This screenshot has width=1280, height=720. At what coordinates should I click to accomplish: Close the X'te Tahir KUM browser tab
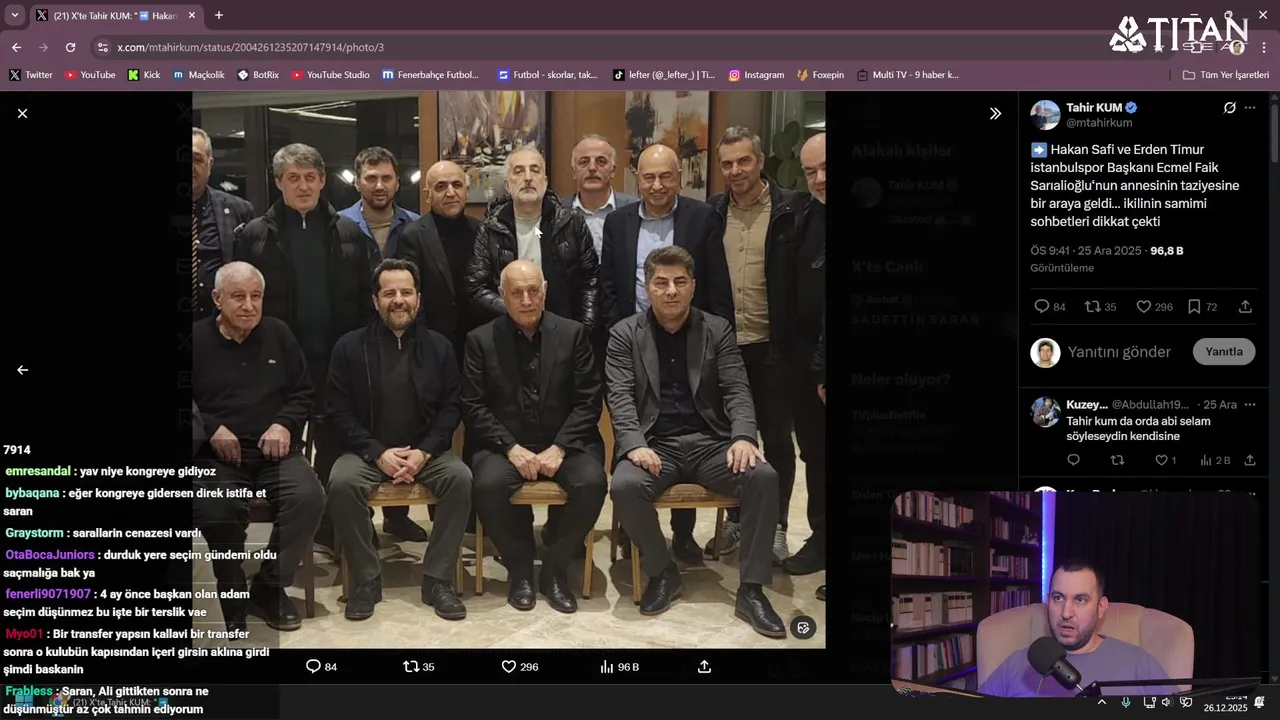[x=192, y=15]
